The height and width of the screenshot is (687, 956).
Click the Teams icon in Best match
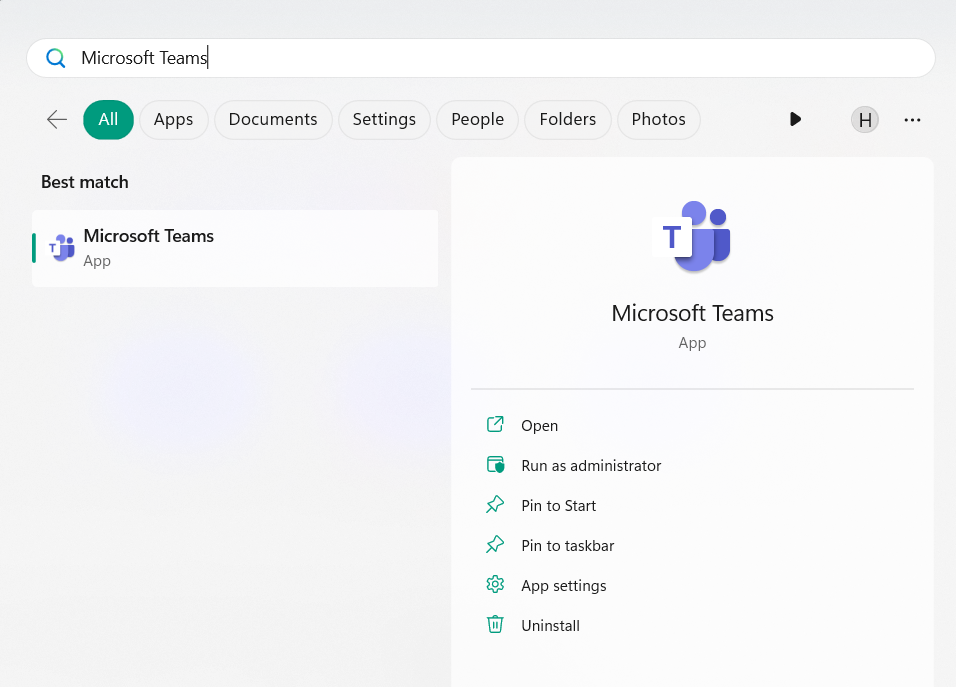(63, 248)
